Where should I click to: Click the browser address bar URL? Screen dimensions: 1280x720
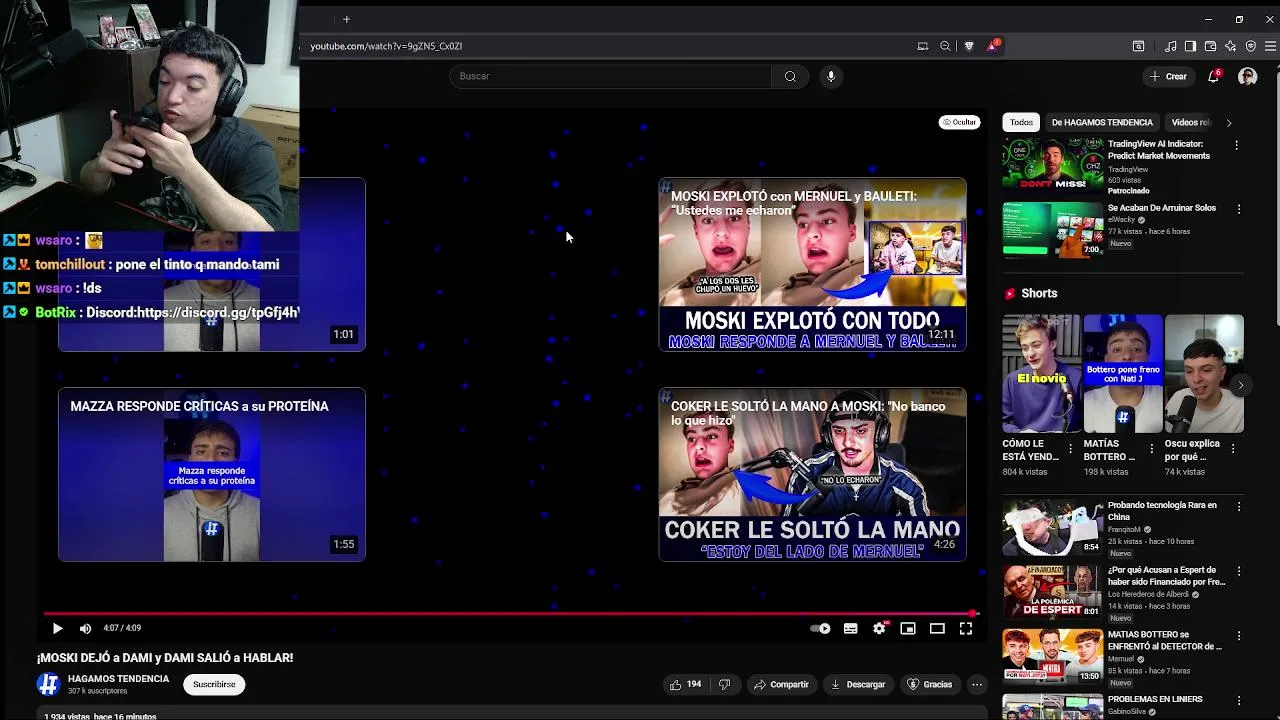tap(386, 46)
